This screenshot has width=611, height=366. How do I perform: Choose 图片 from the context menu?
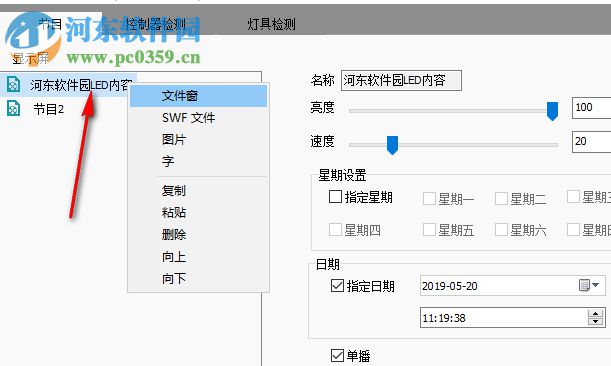point(198,140)
